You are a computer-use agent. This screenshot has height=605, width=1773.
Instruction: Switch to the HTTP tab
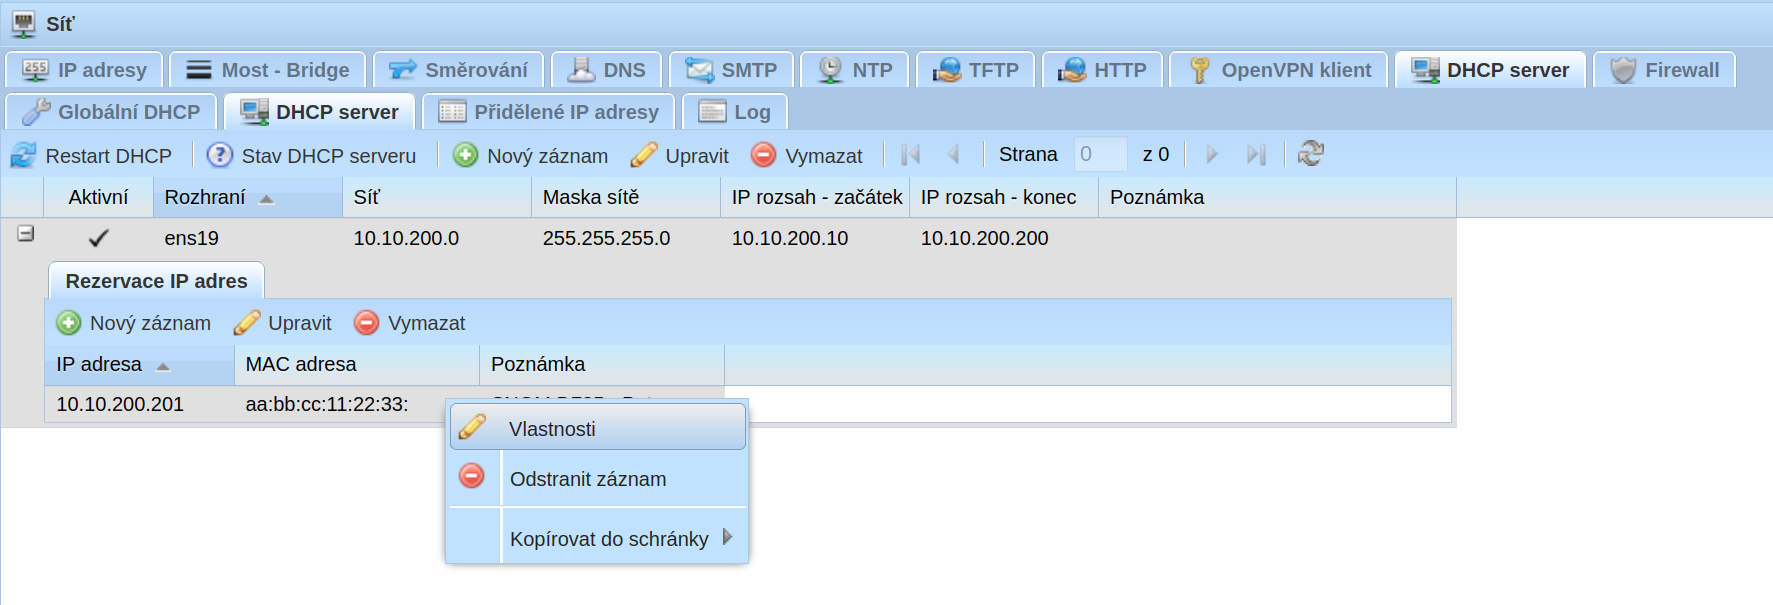(1102, 70)
